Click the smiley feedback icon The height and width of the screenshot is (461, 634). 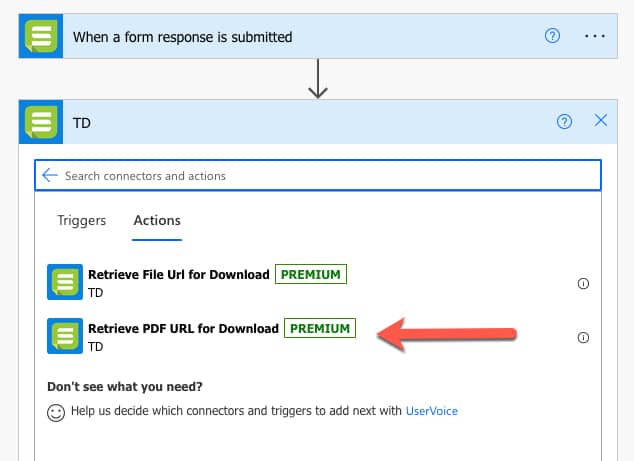coord(56,413)
